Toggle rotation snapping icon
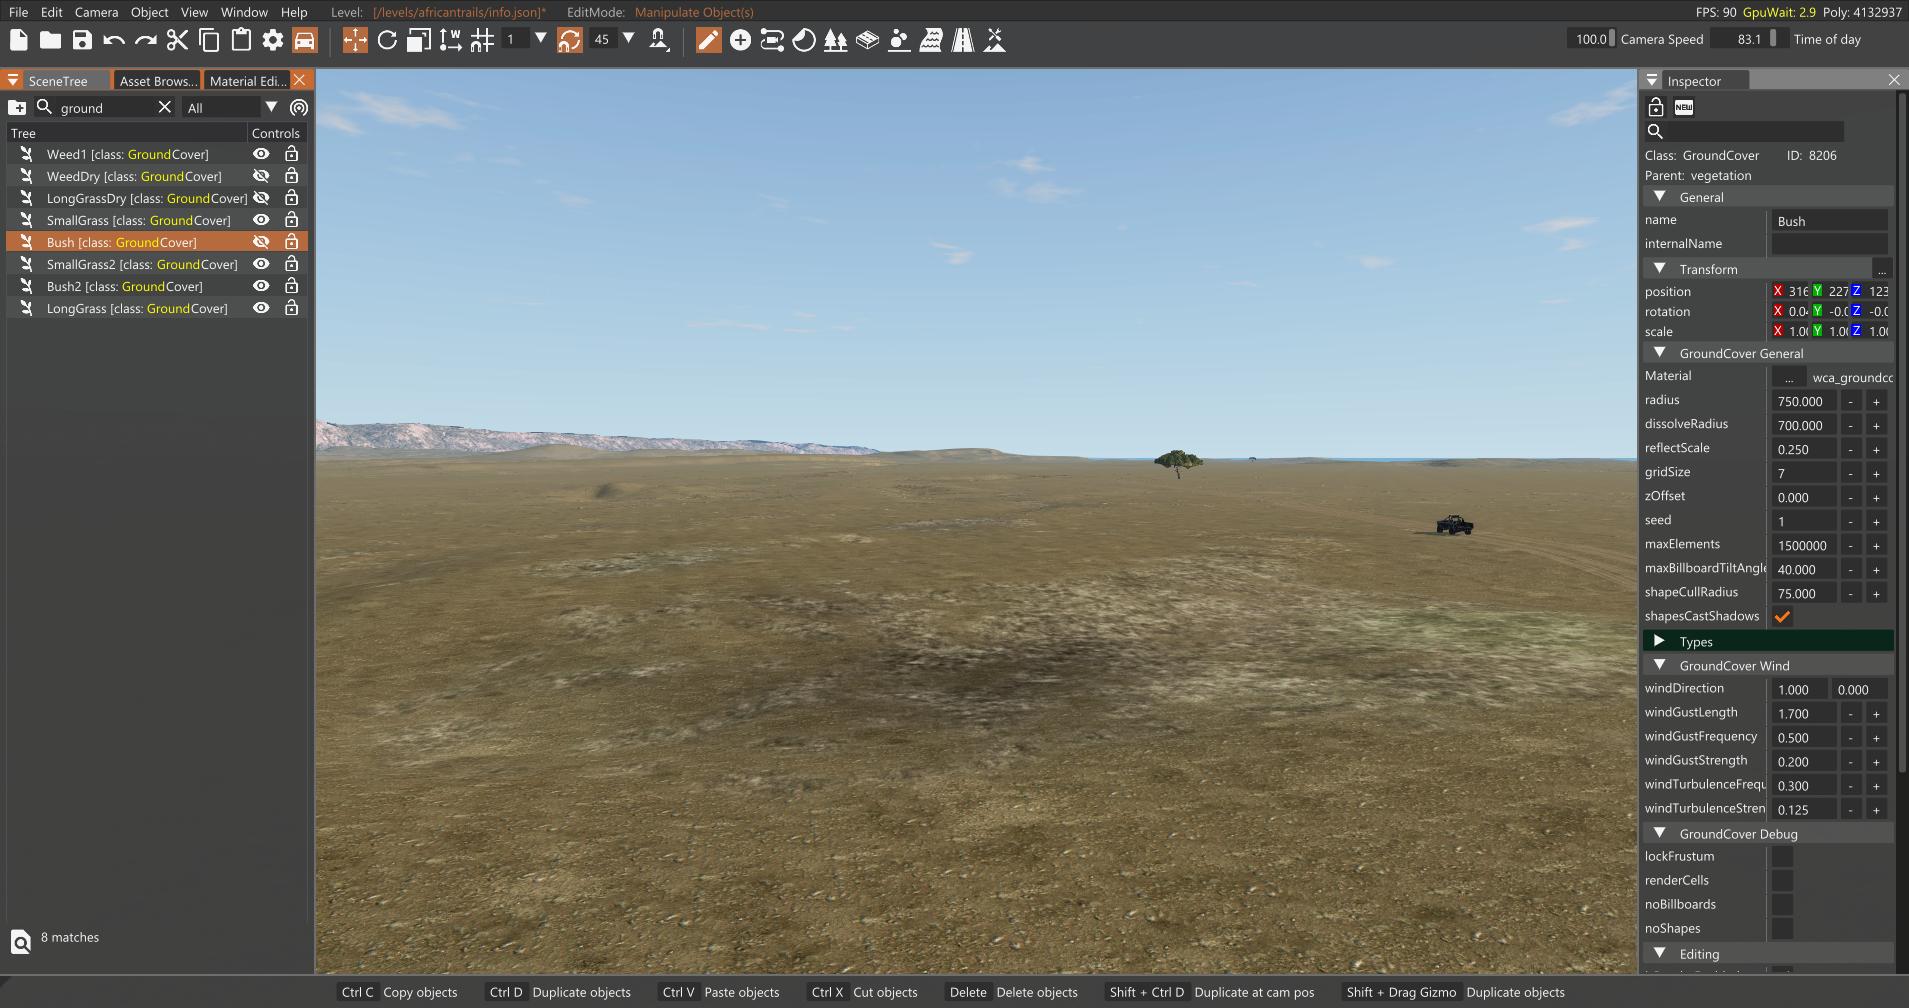This screenshot has height=1008, width=1909. coord(569,40)
